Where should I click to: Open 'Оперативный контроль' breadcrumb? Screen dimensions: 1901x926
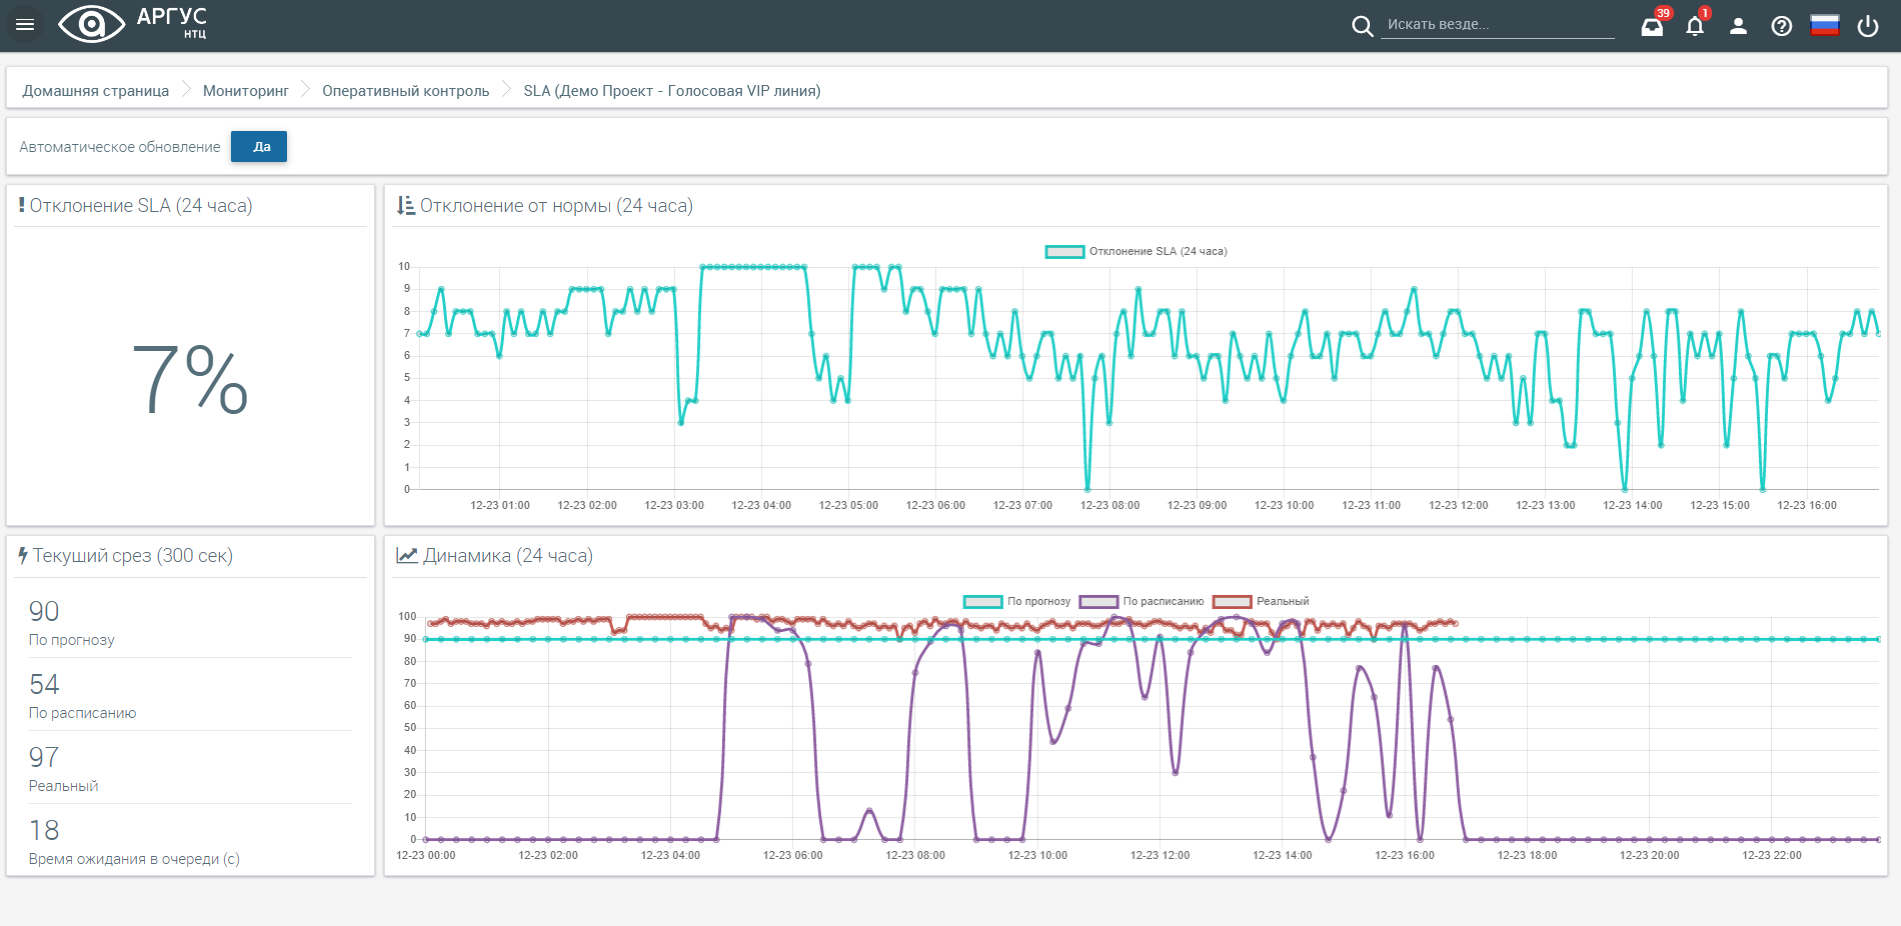(x=405, y=91)
